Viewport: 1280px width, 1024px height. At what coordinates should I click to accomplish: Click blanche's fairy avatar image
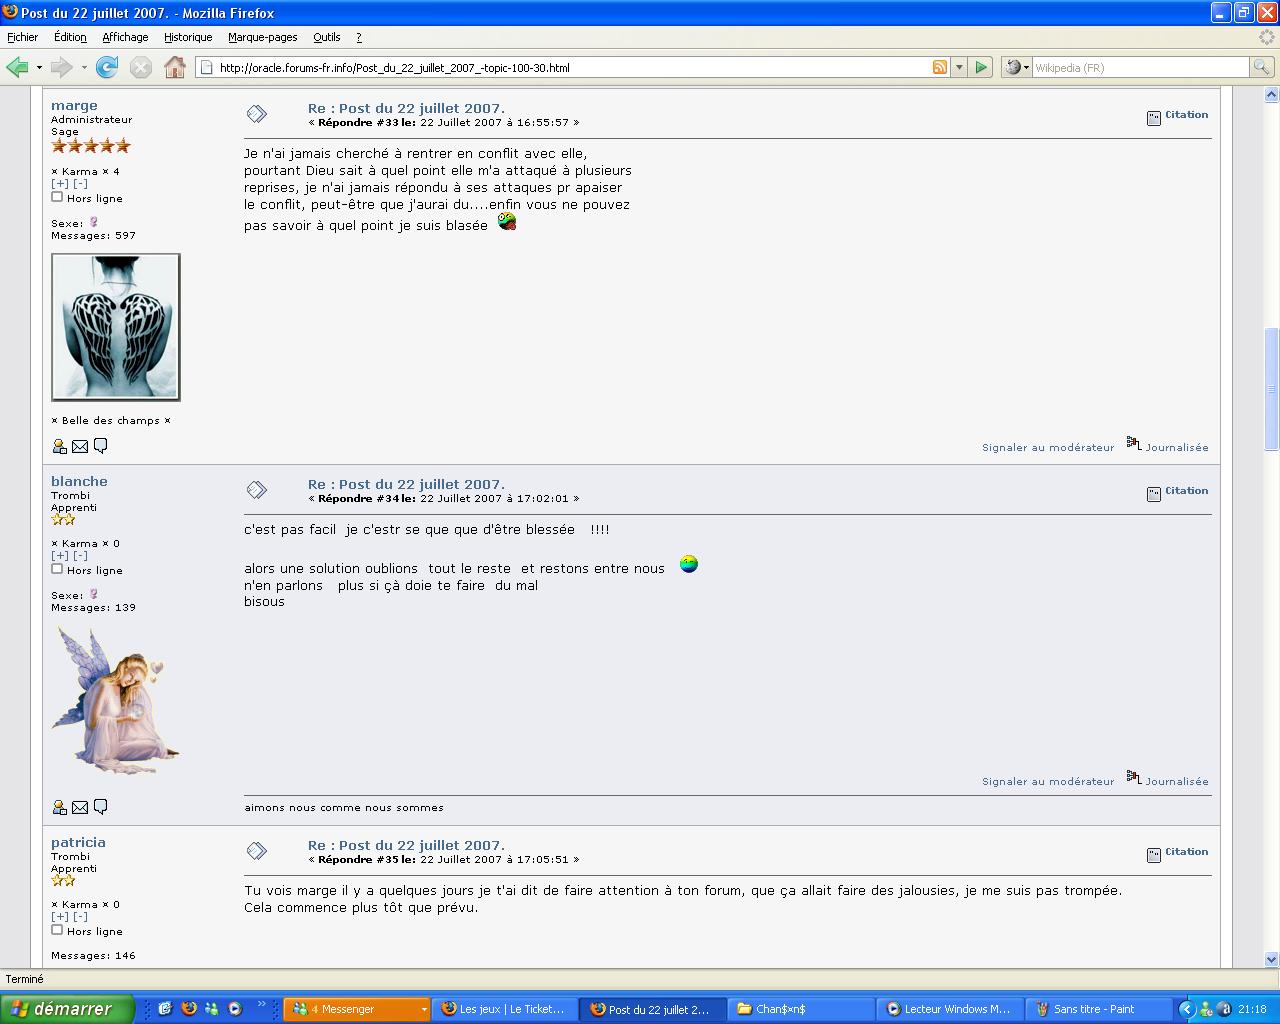(116, 700)
